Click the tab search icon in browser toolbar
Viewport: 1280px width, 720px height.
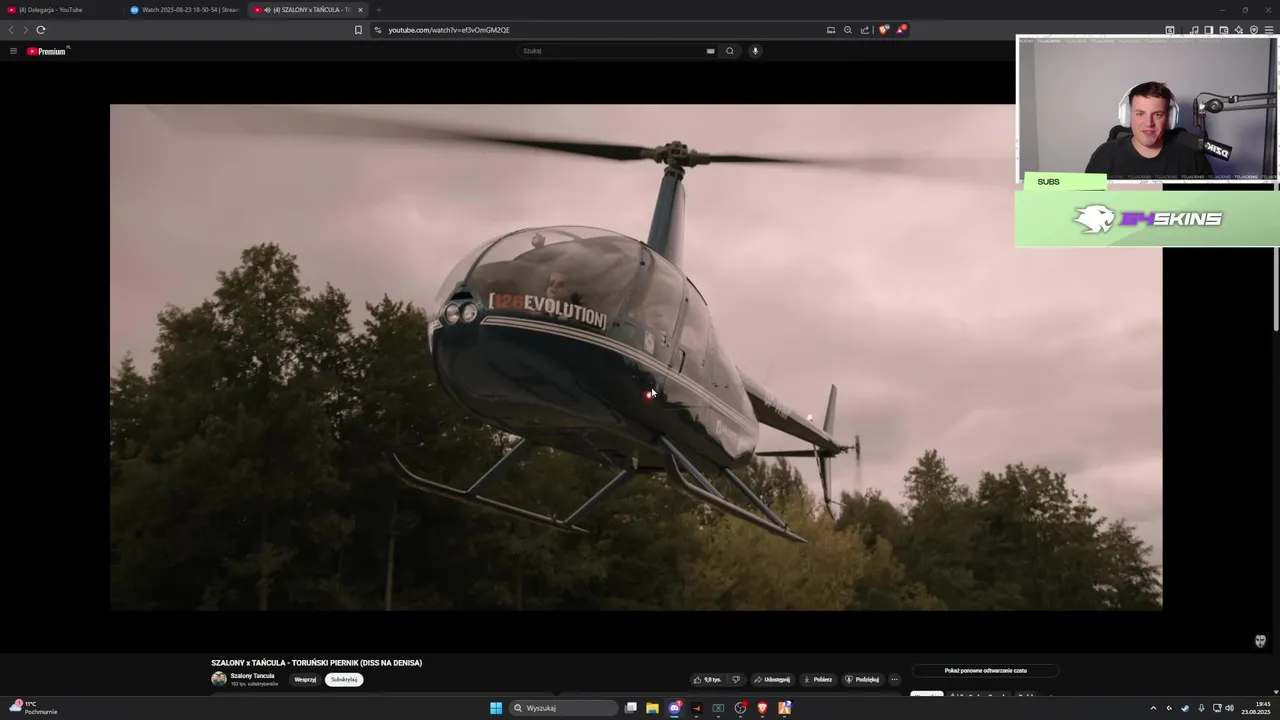tap(1170, 30)
